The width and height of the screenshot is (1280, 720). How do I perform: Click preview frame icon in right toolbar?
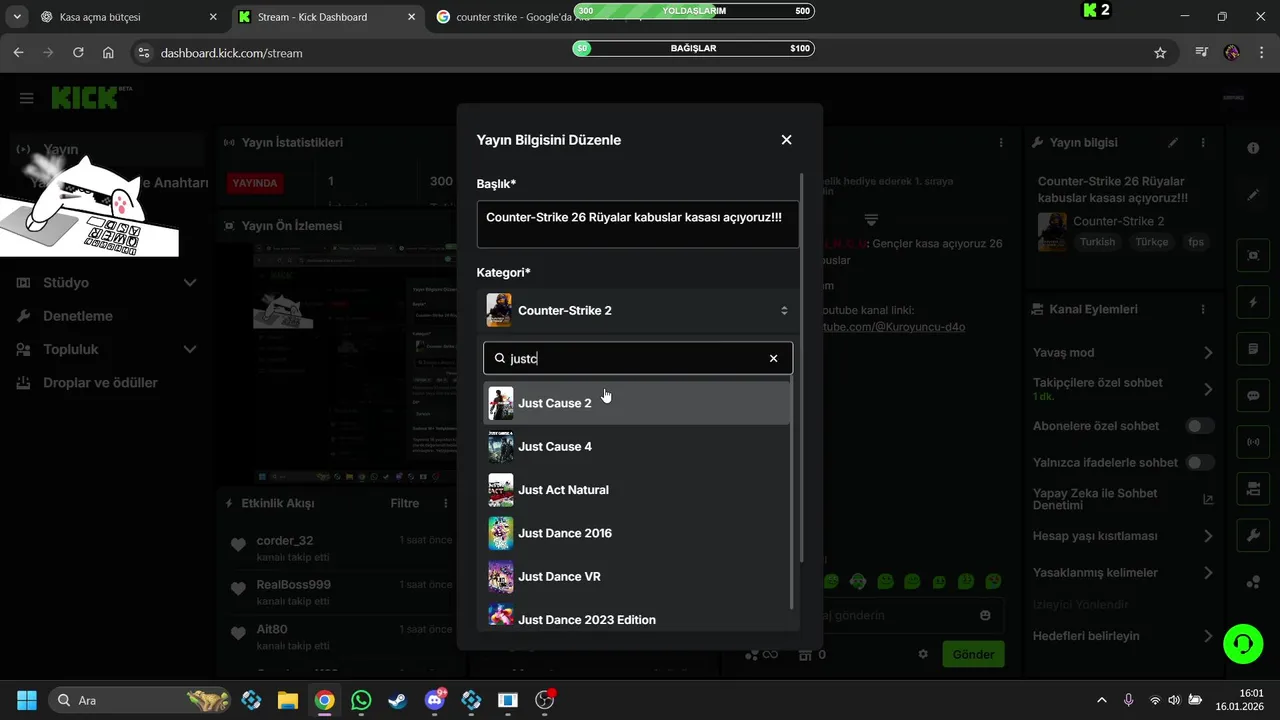coord(1253,255)
